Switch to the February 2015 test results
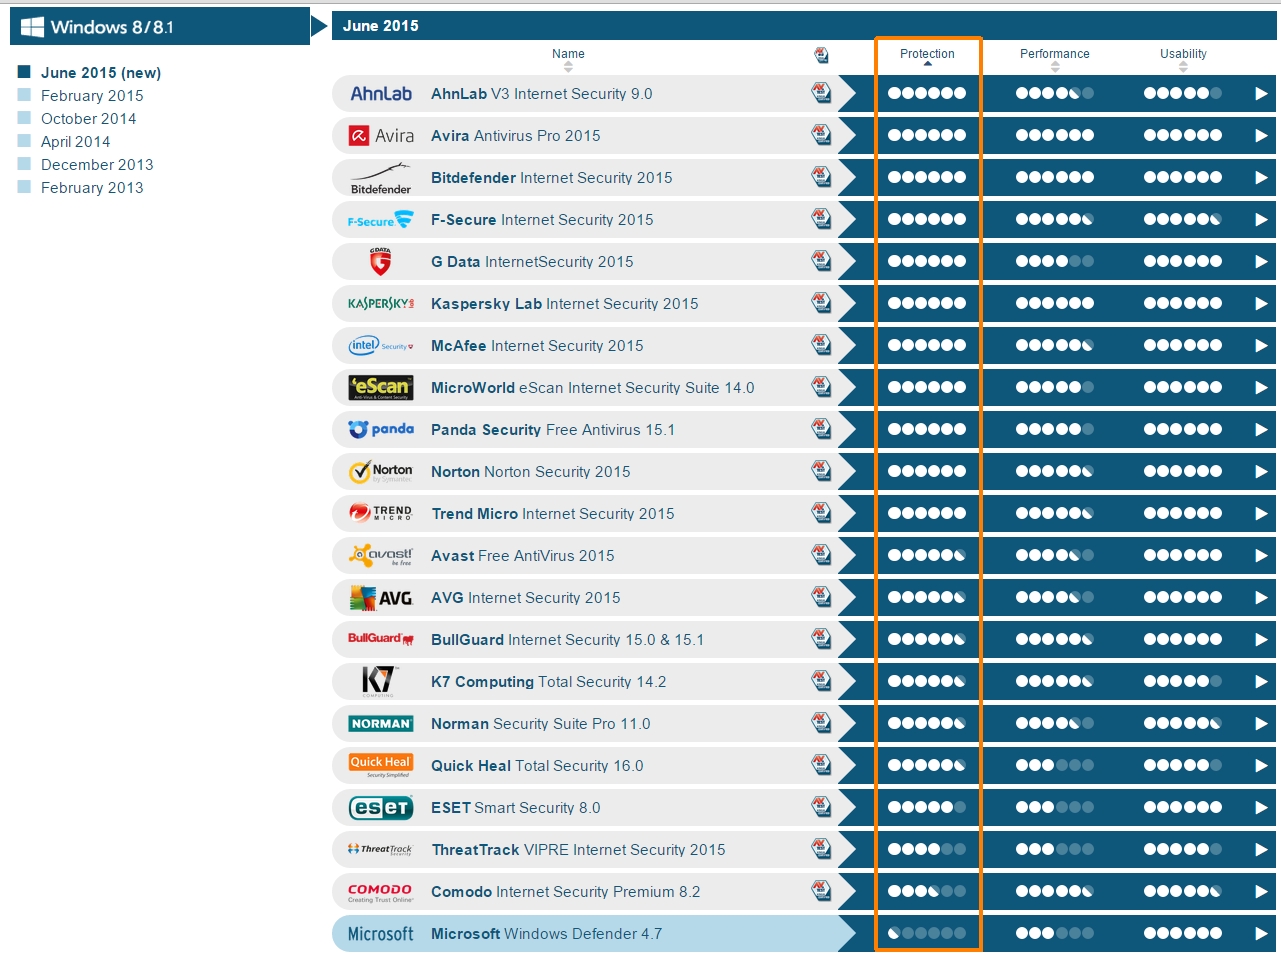 tap(92, 95)
